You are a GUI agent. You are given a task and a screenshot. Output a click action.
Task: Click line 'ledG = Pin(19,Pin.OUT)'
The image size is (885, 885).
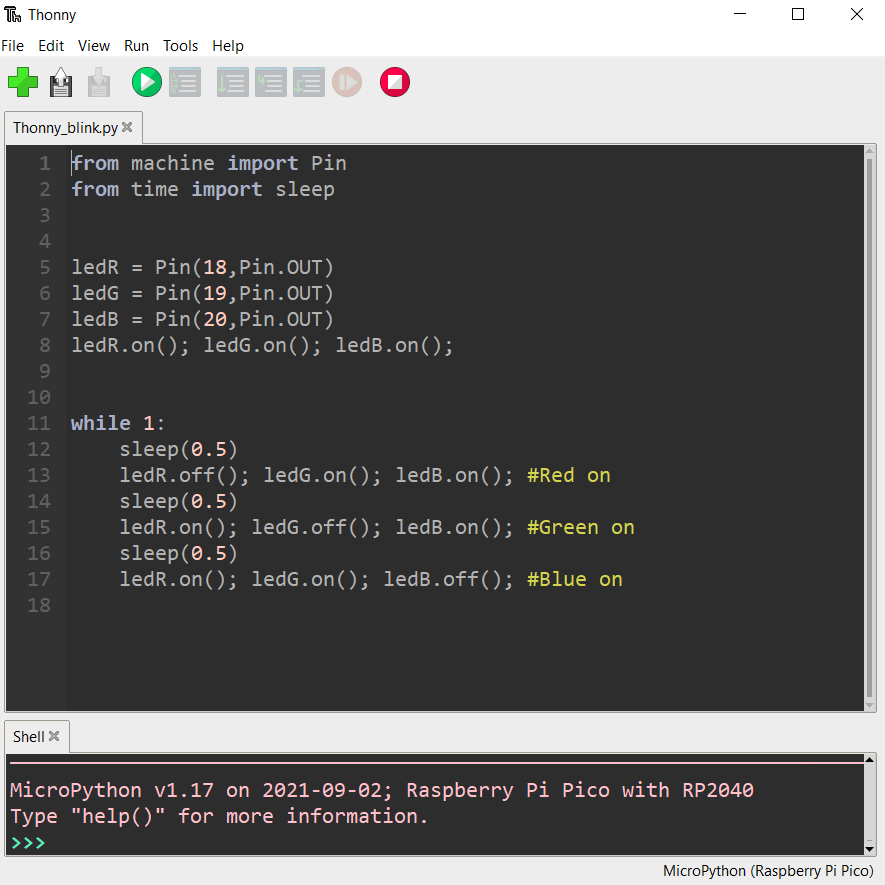[203, 293]
